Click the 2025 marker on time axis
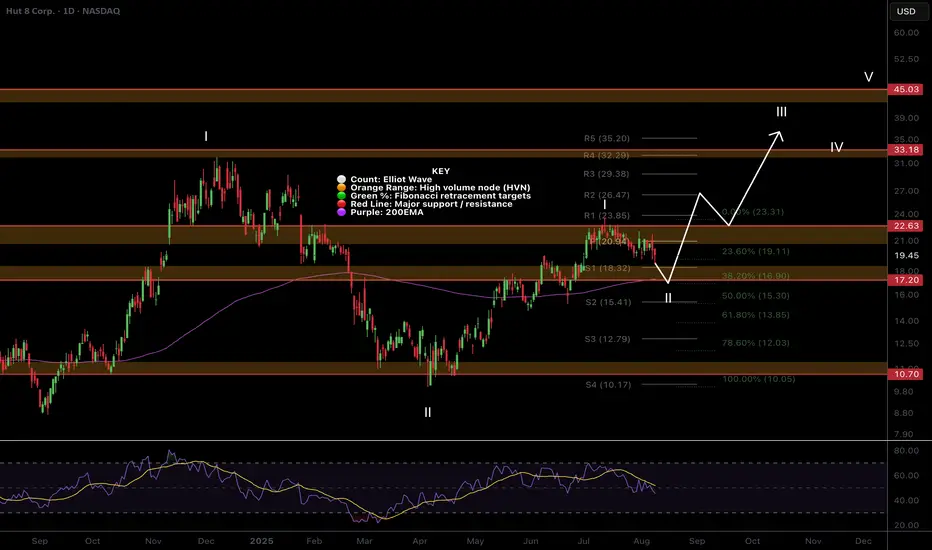This screenshot has width=932, height=550. [x=262, y=541]
